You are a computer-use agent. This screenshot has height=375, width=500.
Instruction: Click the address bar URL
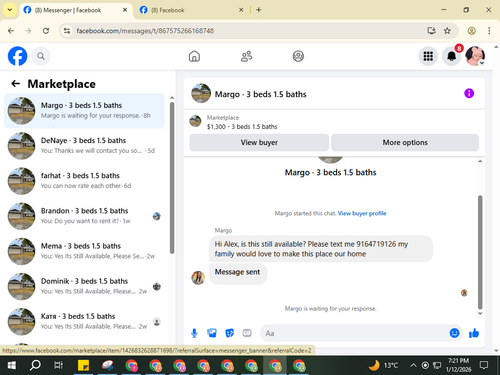(145, 31)
